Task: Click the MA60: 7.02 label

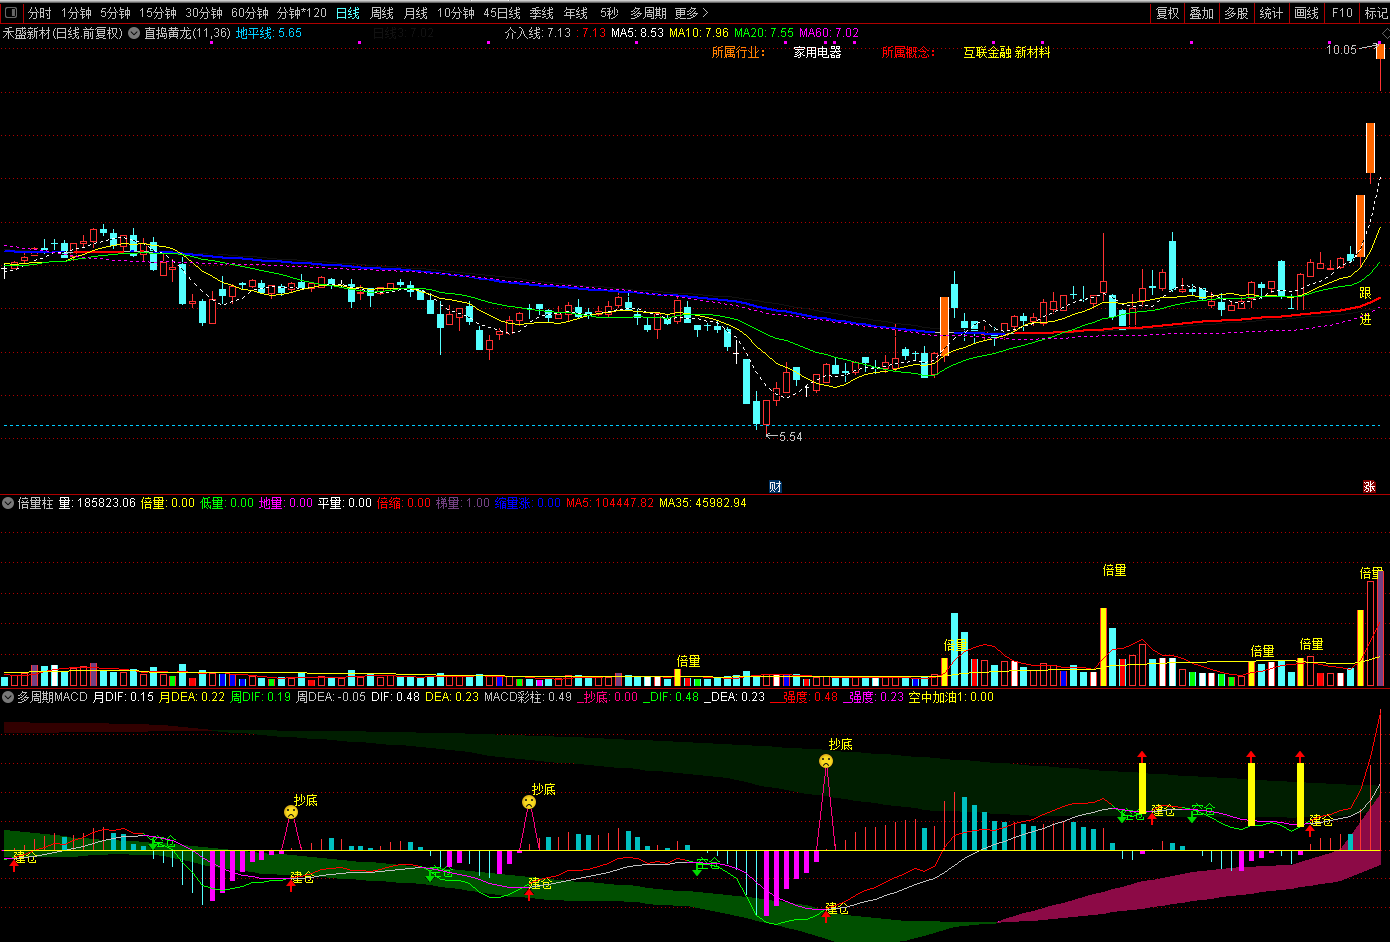Action: tap(829, 33)
